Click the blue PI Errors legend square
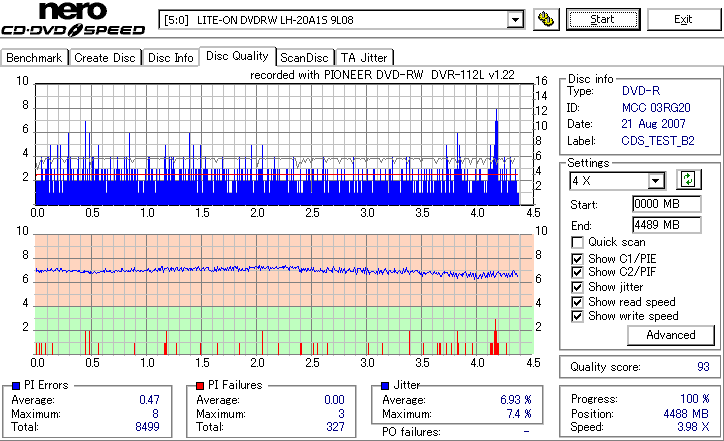 coord(16,386)
